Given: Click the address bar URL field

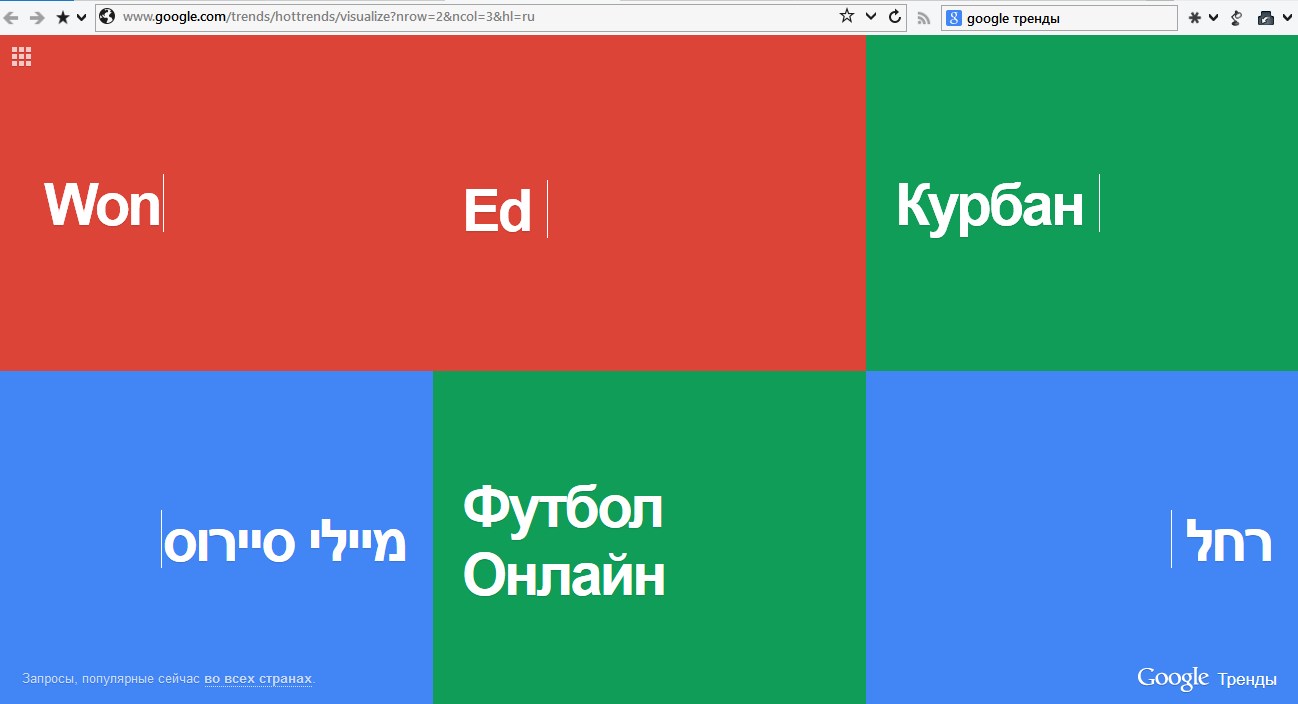Looking at the screenshot, I should pos(470,16).
